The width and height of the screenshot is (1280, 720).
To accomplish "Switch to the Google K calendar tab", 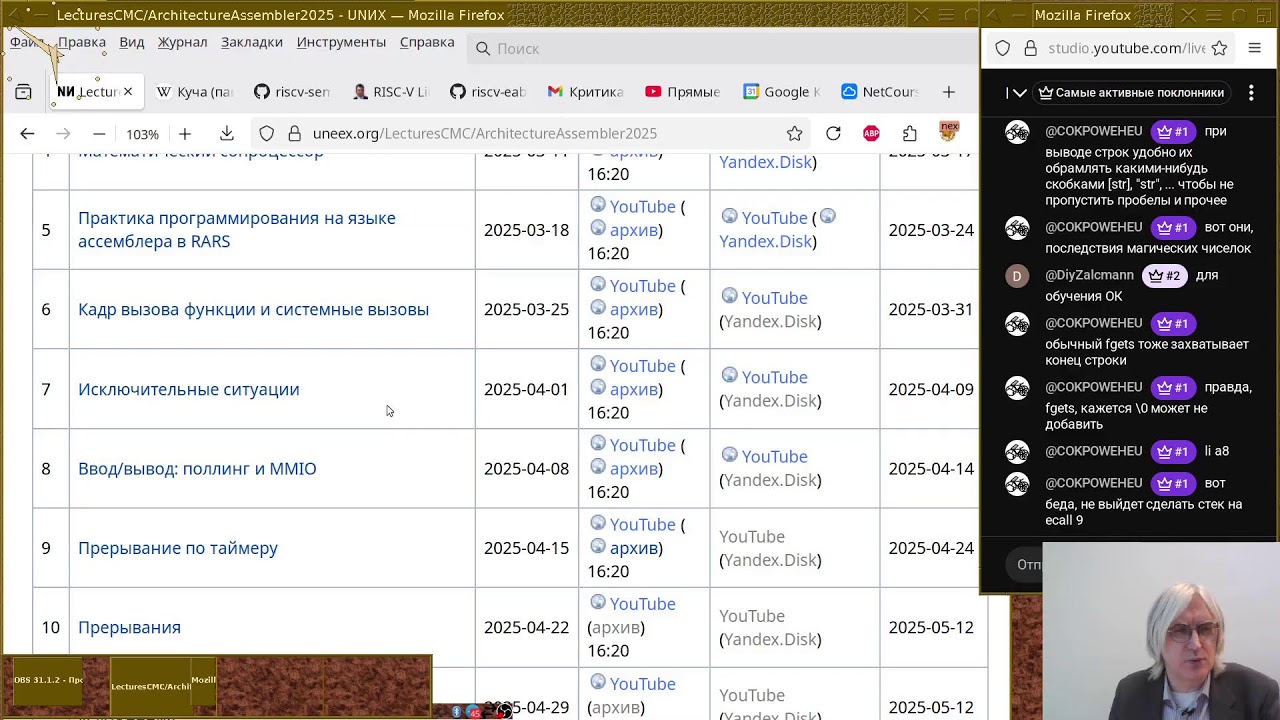I will pos(782,92).
